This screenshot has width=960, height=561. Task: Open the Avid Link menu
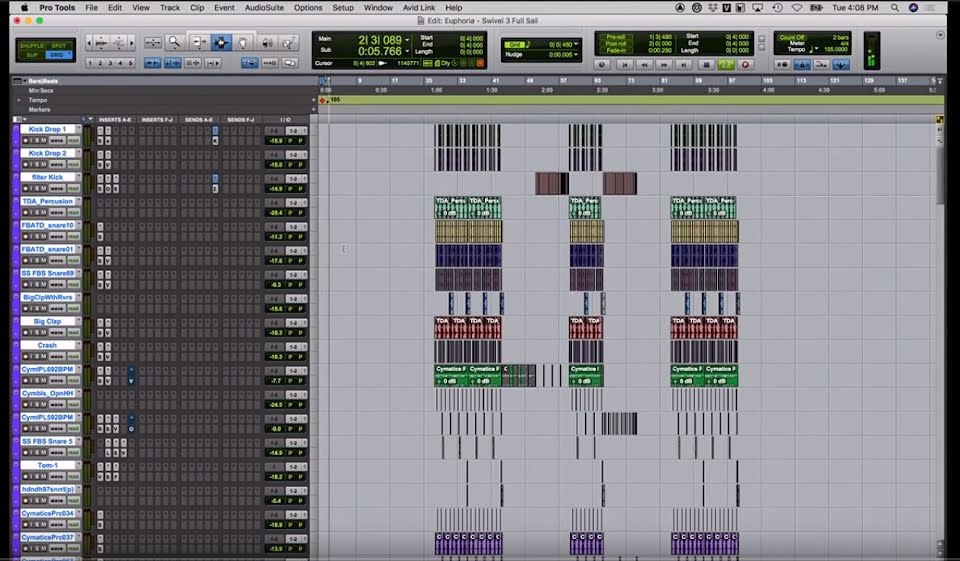[419, 8]
